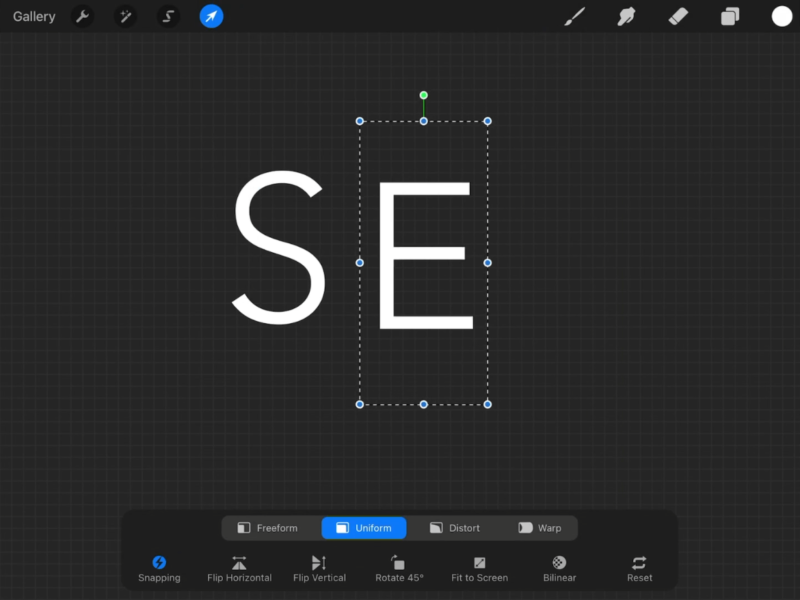Rotate the selection 45 degrees
800x600 pixels.
click(399, 565)
